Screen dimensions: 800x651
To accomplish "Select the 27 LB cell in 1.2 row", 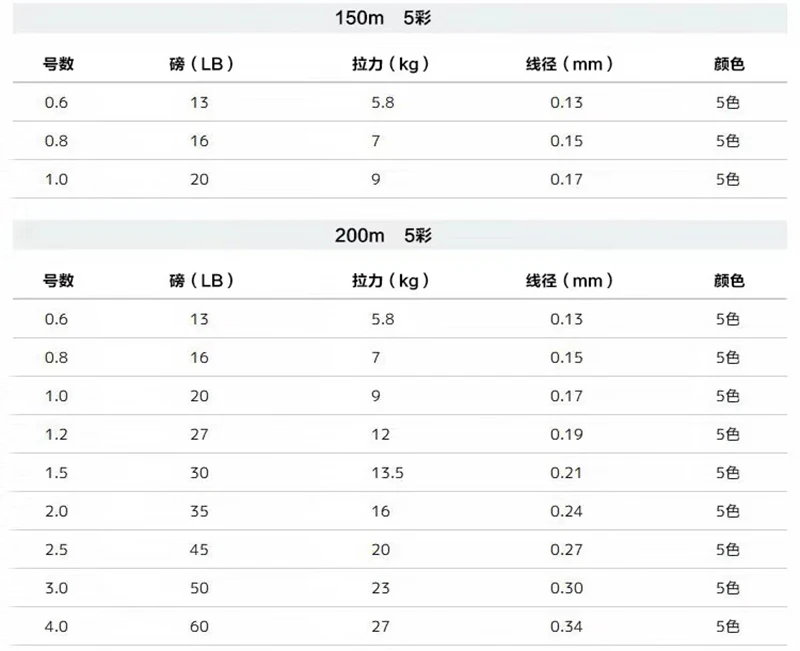I will tap(199, 435).
